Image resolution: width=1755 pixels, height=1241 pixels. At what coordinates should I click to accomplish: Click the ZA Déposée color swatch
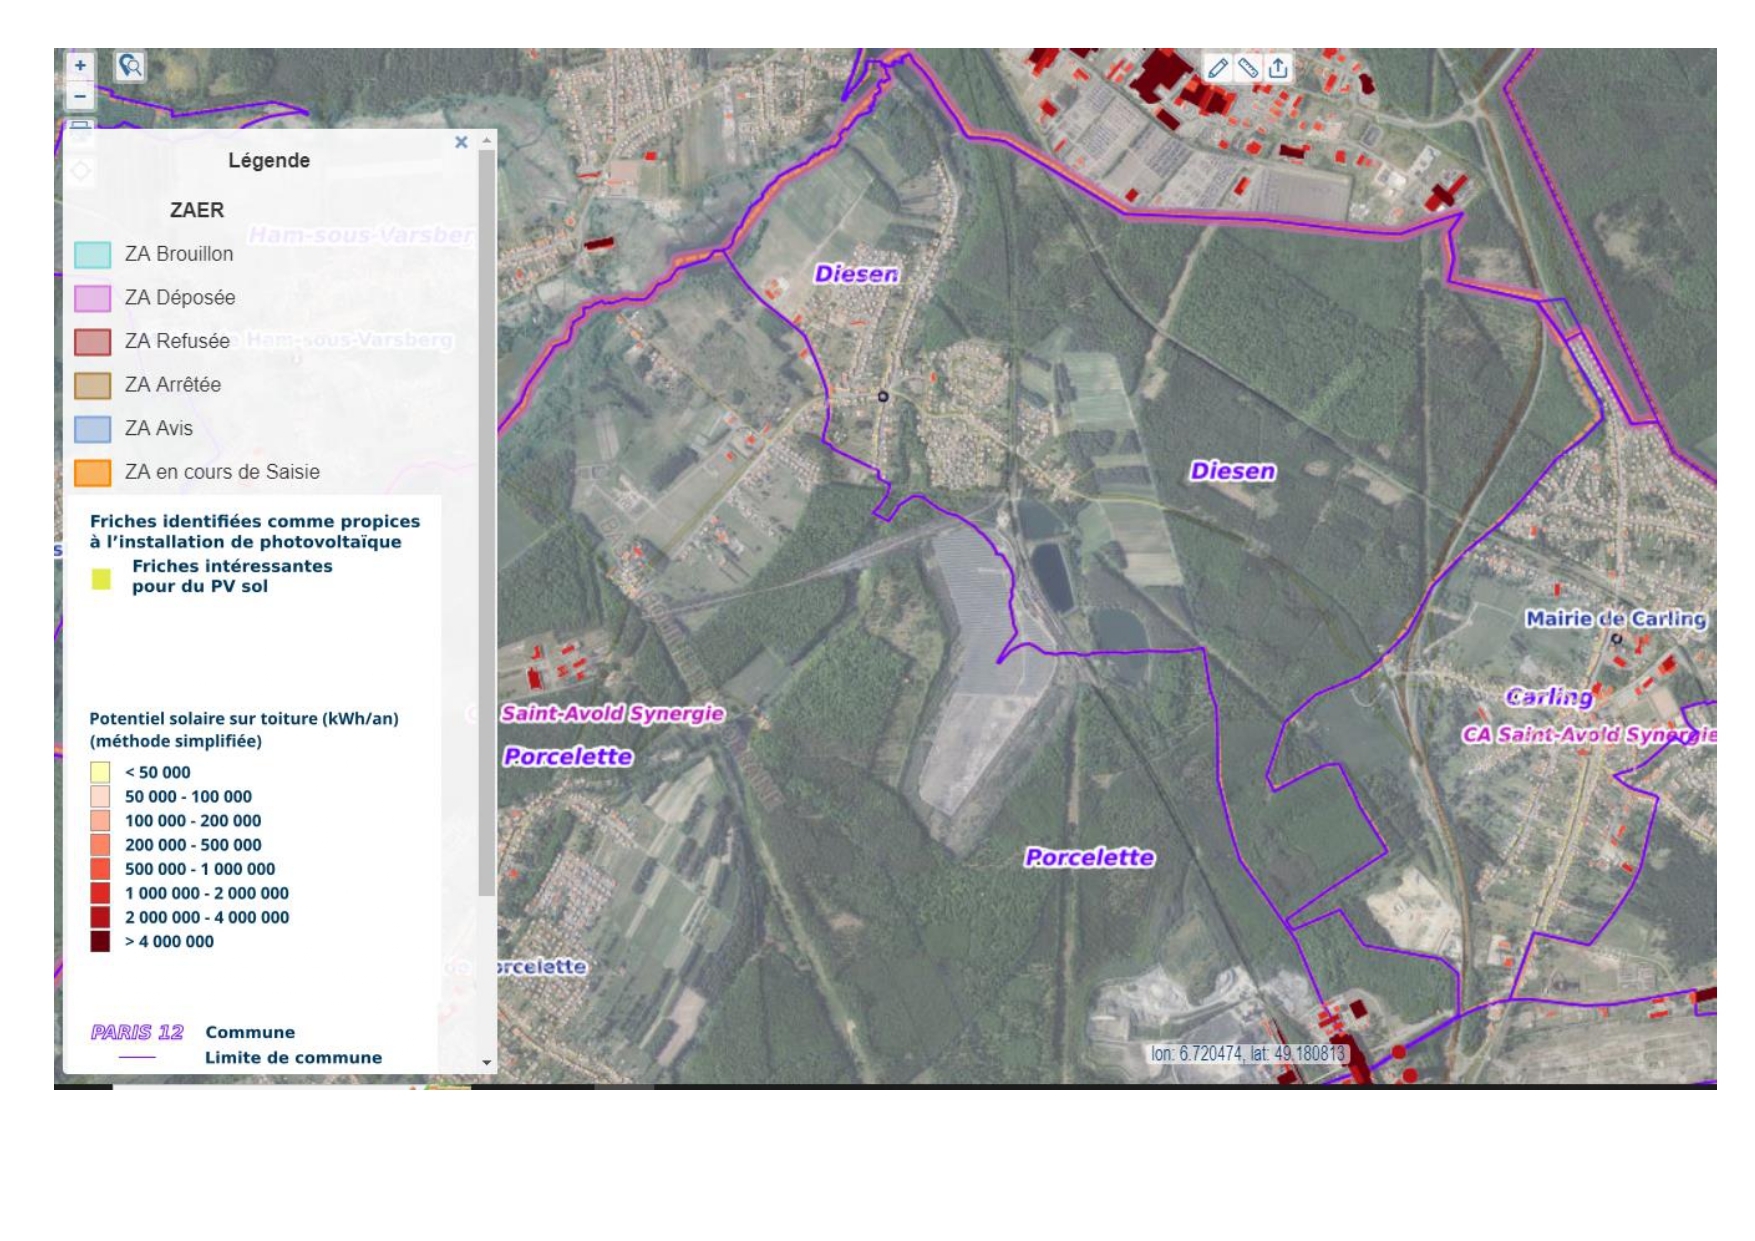coord(92,298)
